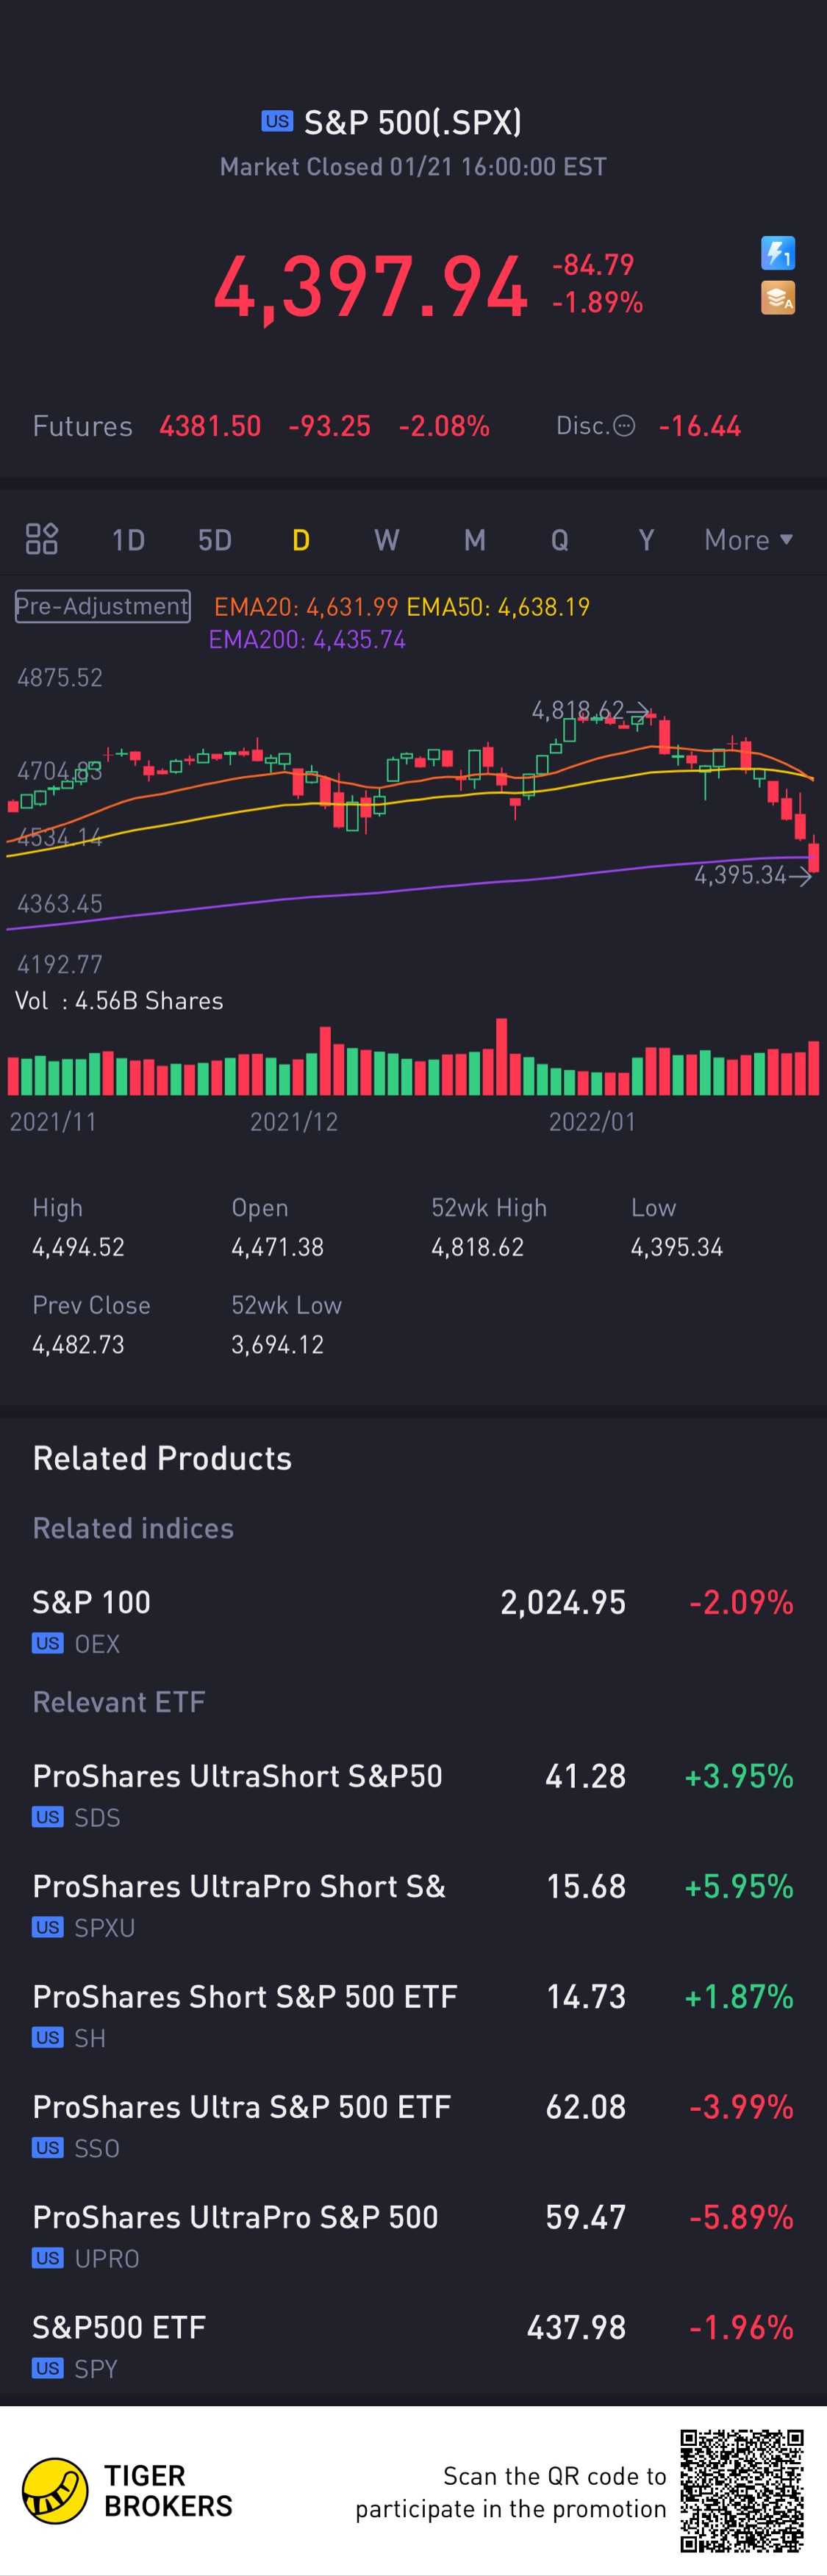Open the chart layout grid icon

(41, 539)
